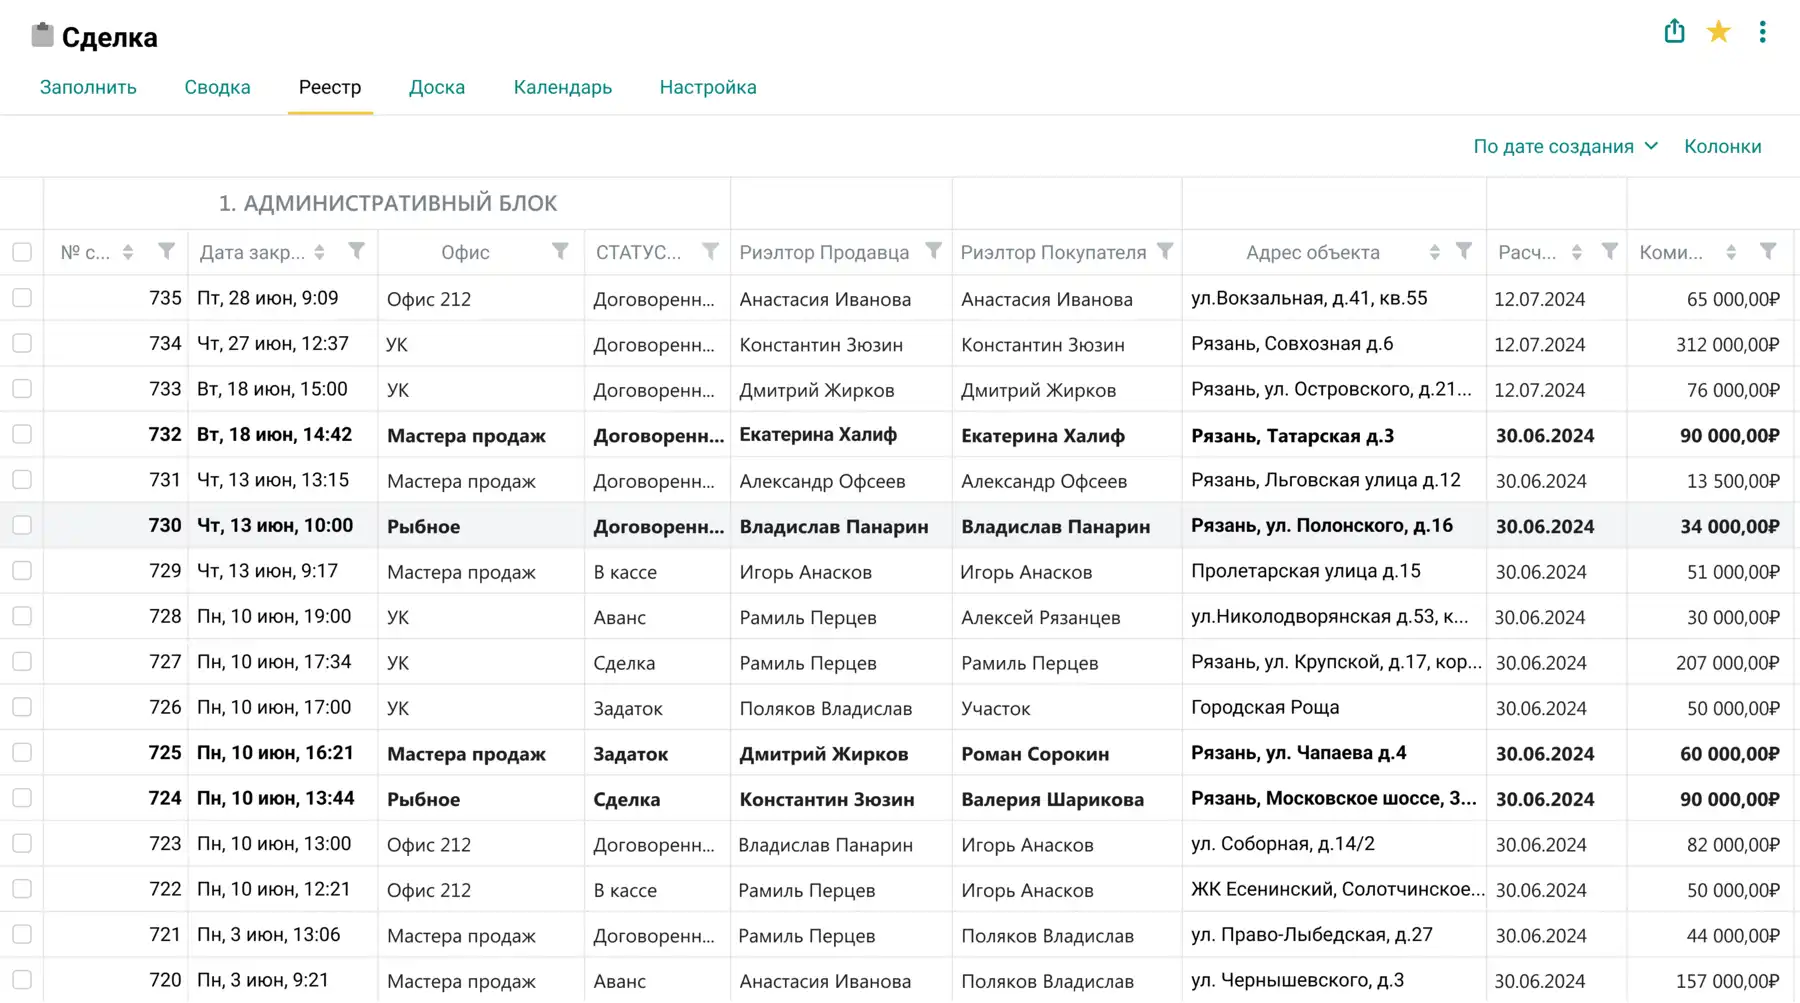The image size is (1800, 1003).
Task: Click the share/export icon at top right
Action: (x=1674, y=32)
